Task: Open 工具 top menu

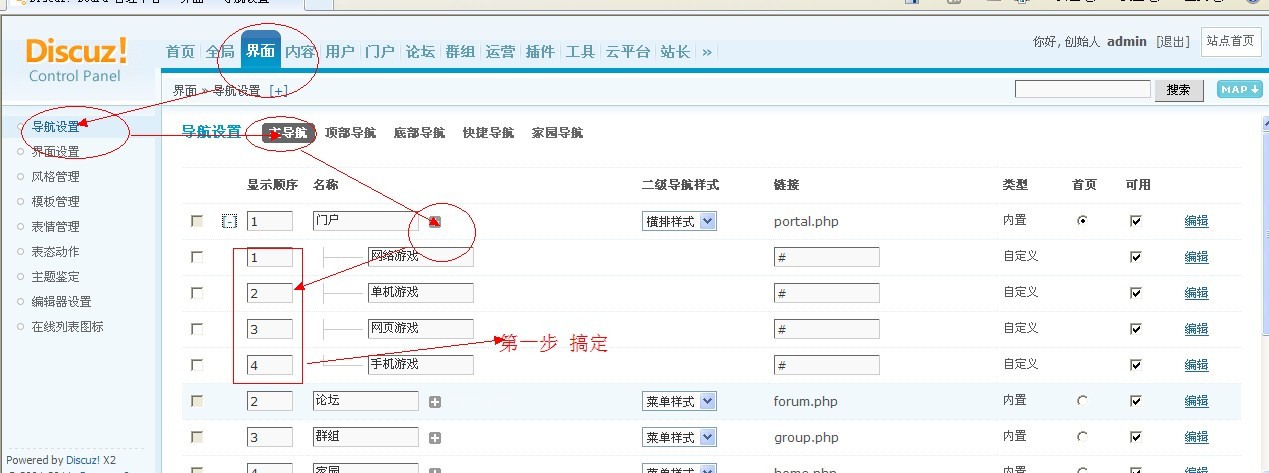Action: tap(580, 52)
